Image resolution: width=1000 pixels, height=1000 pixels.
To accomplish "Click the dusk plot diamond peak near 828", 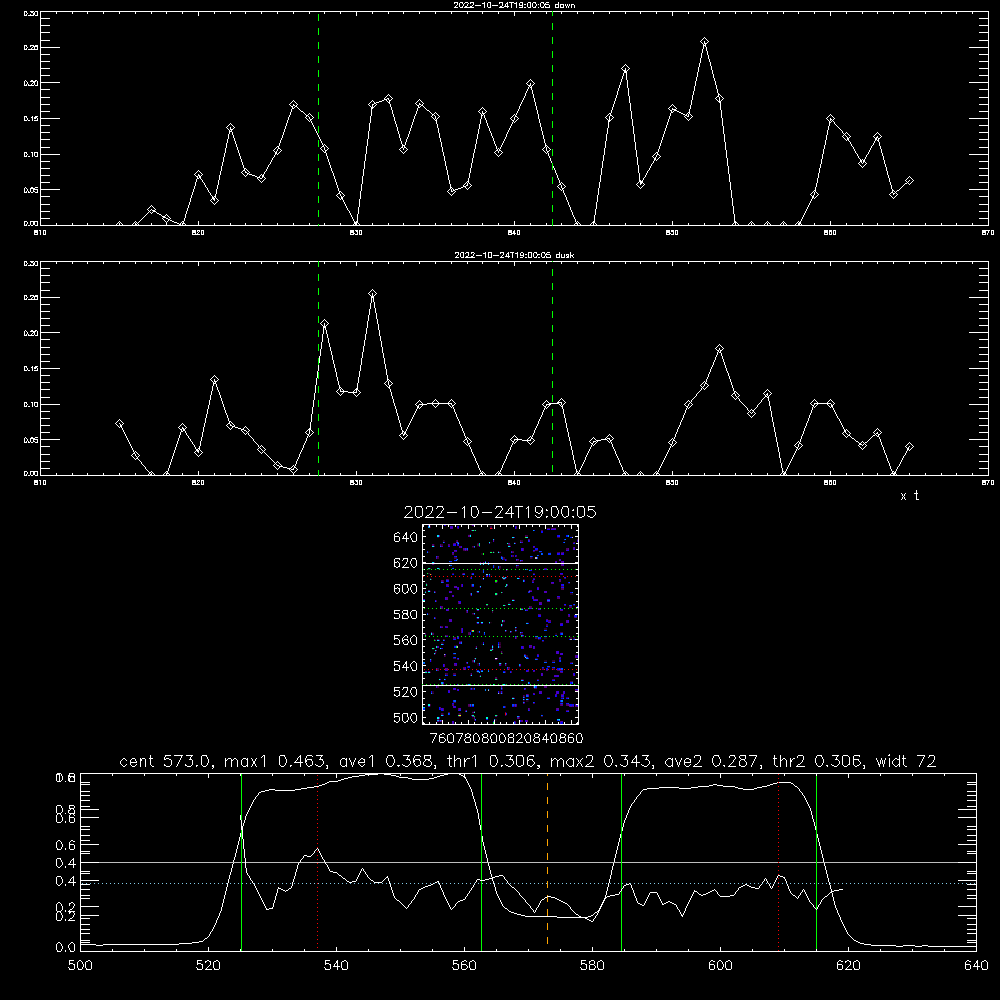I will tap(325, 324).
